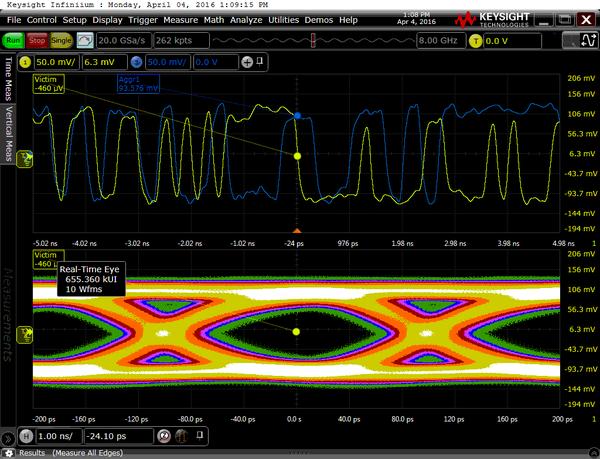Viewport: 600px width, 459px height.
Task: Click the Keysight Technologies logo
Action: pyautogui.click(x=492, y=20)
